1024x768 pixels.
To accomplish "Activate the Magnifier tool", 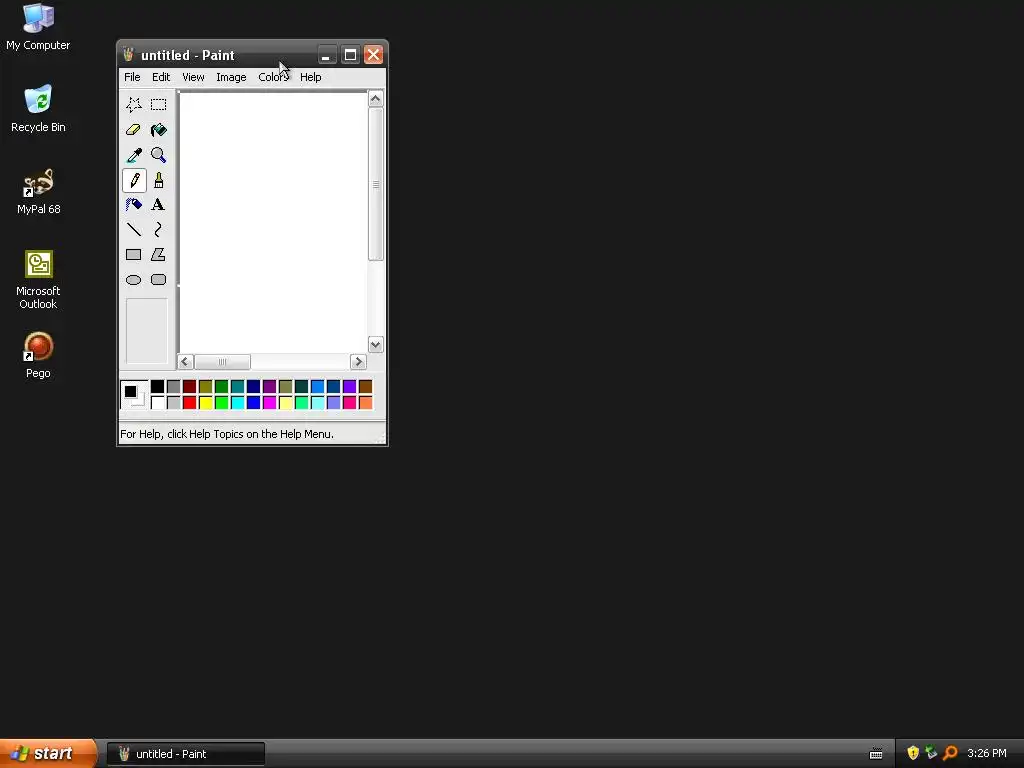I will click(x=158, y=155).
